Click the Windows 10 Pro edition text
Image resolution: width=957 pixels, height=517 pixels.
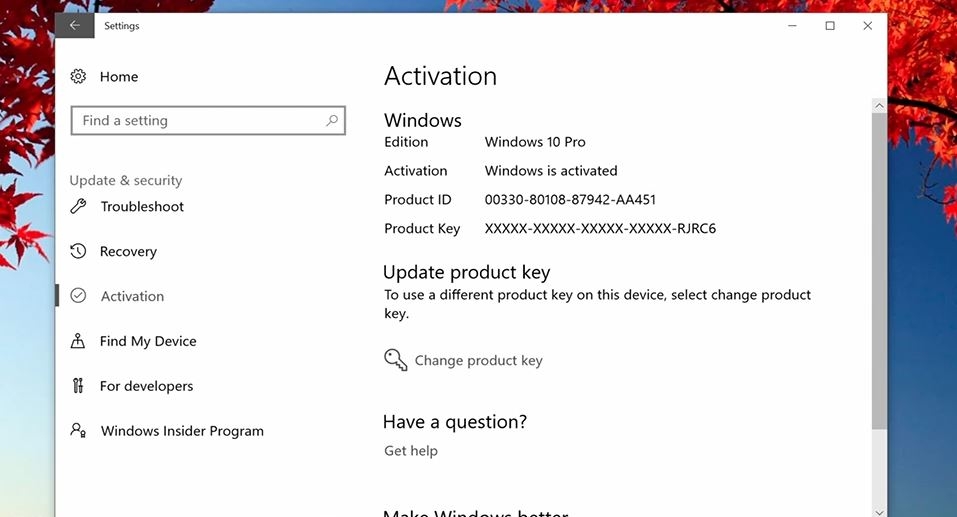coord(535,142)
